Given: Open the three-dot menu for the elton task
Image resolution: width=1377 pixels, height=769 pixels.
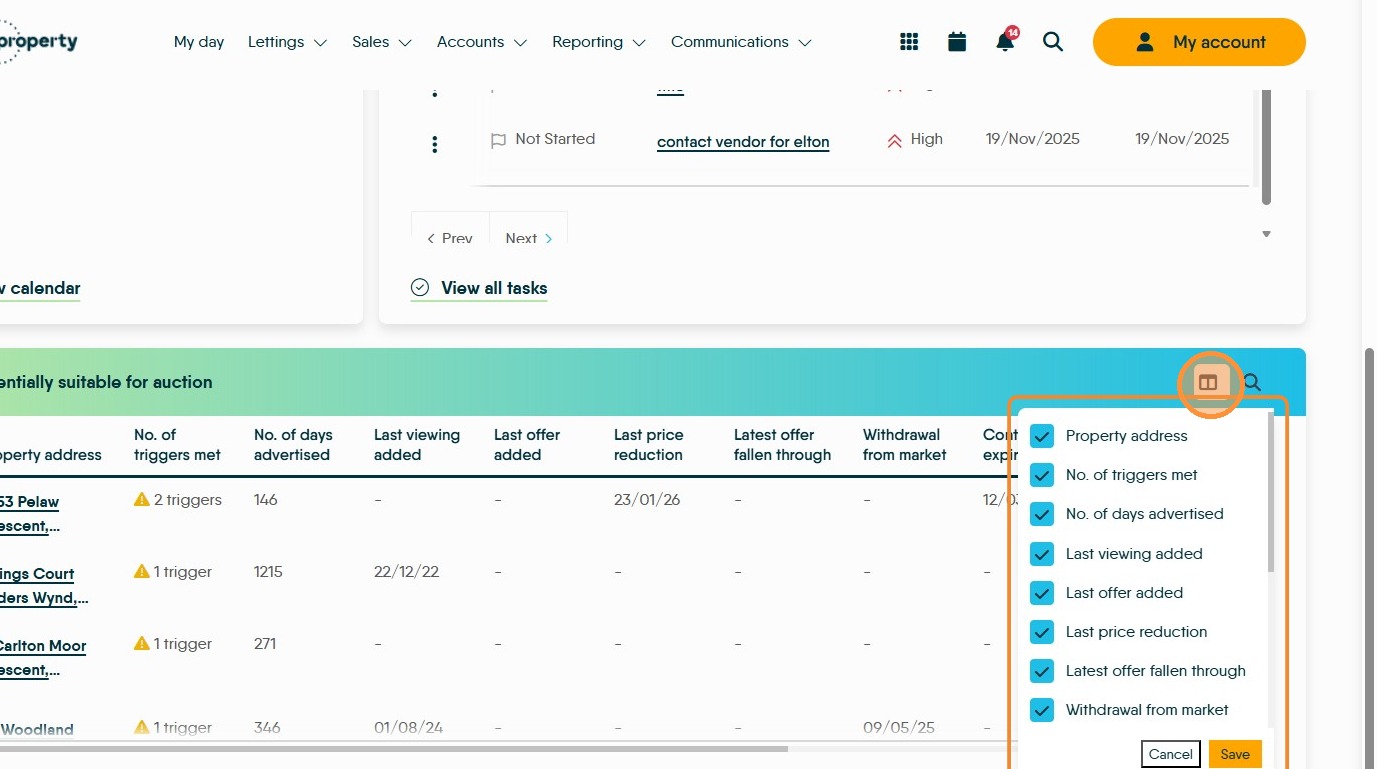Looking at the screenshot, I should 434,145.
